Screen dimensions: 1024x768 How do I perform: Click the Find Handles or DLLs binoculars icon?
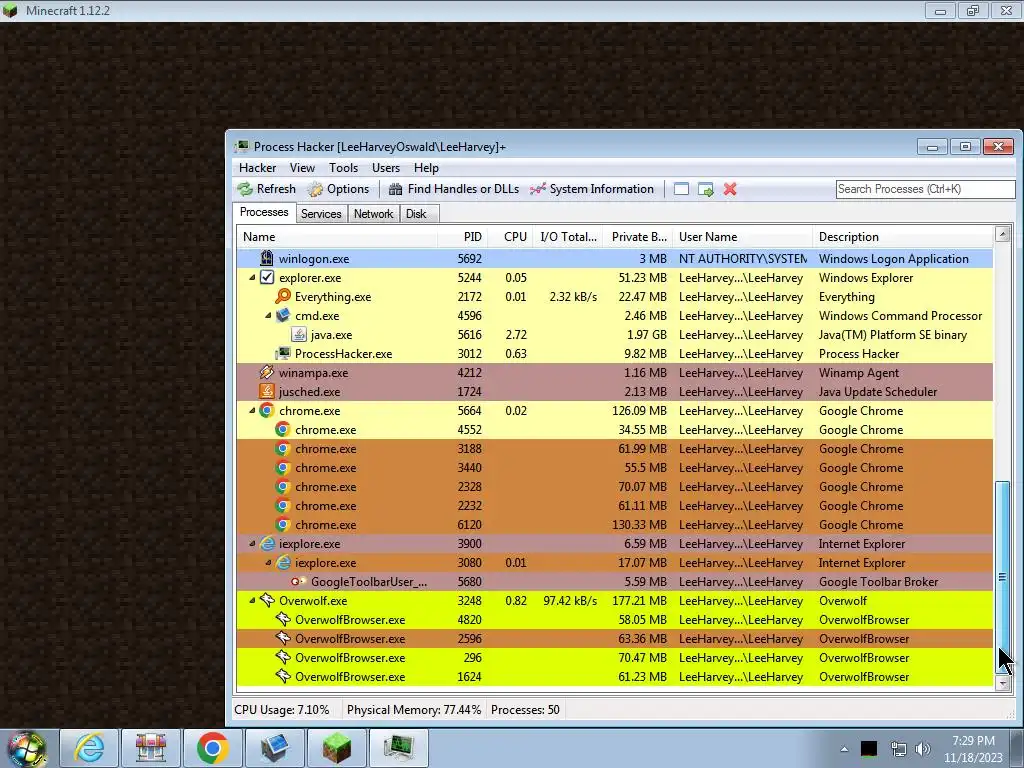pyautogui.click(x=395, y=189)
